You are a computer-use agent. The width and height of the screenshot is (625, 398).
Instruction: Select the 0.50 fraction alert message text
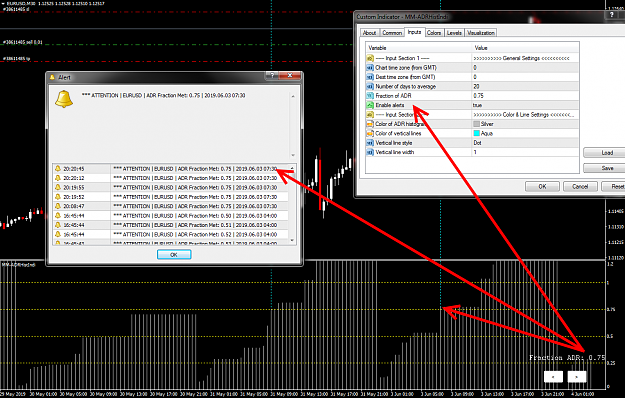(x=195, y=216)
